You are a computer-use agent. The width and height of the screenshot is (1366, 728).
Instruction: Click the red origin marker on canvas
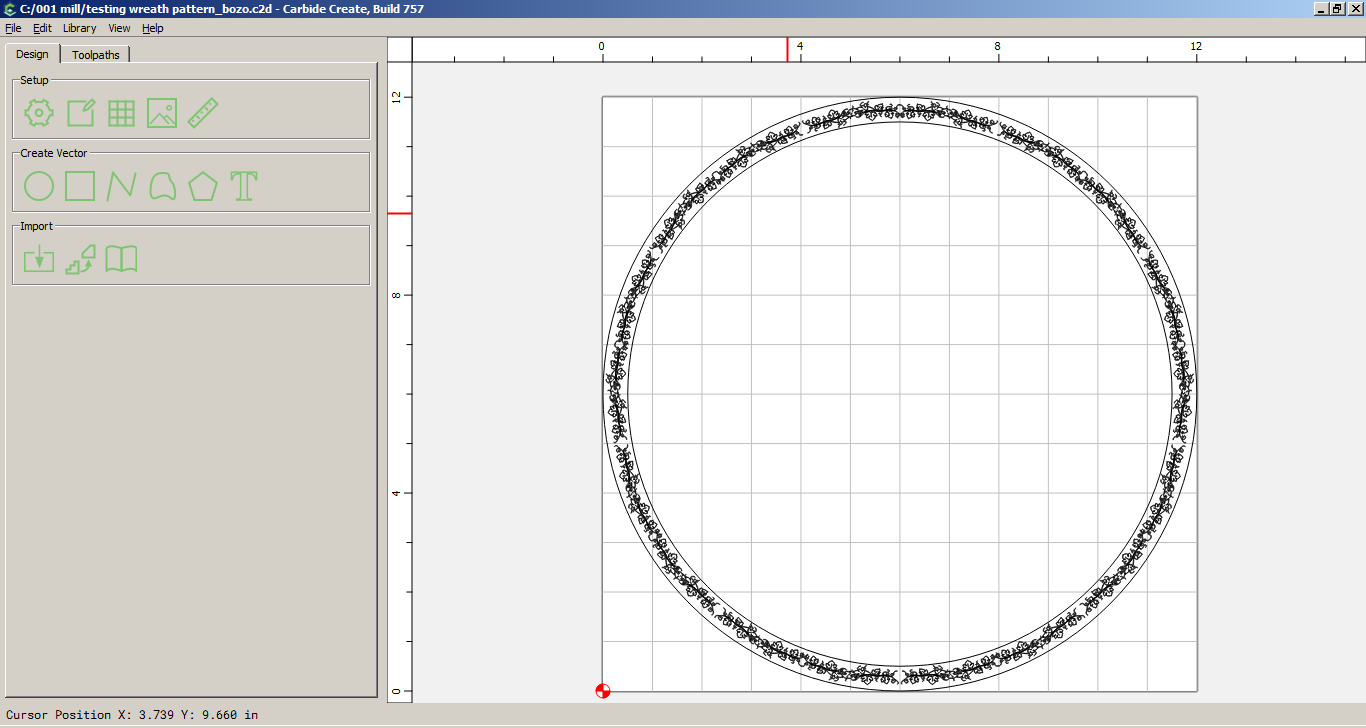tap(602, 690)
